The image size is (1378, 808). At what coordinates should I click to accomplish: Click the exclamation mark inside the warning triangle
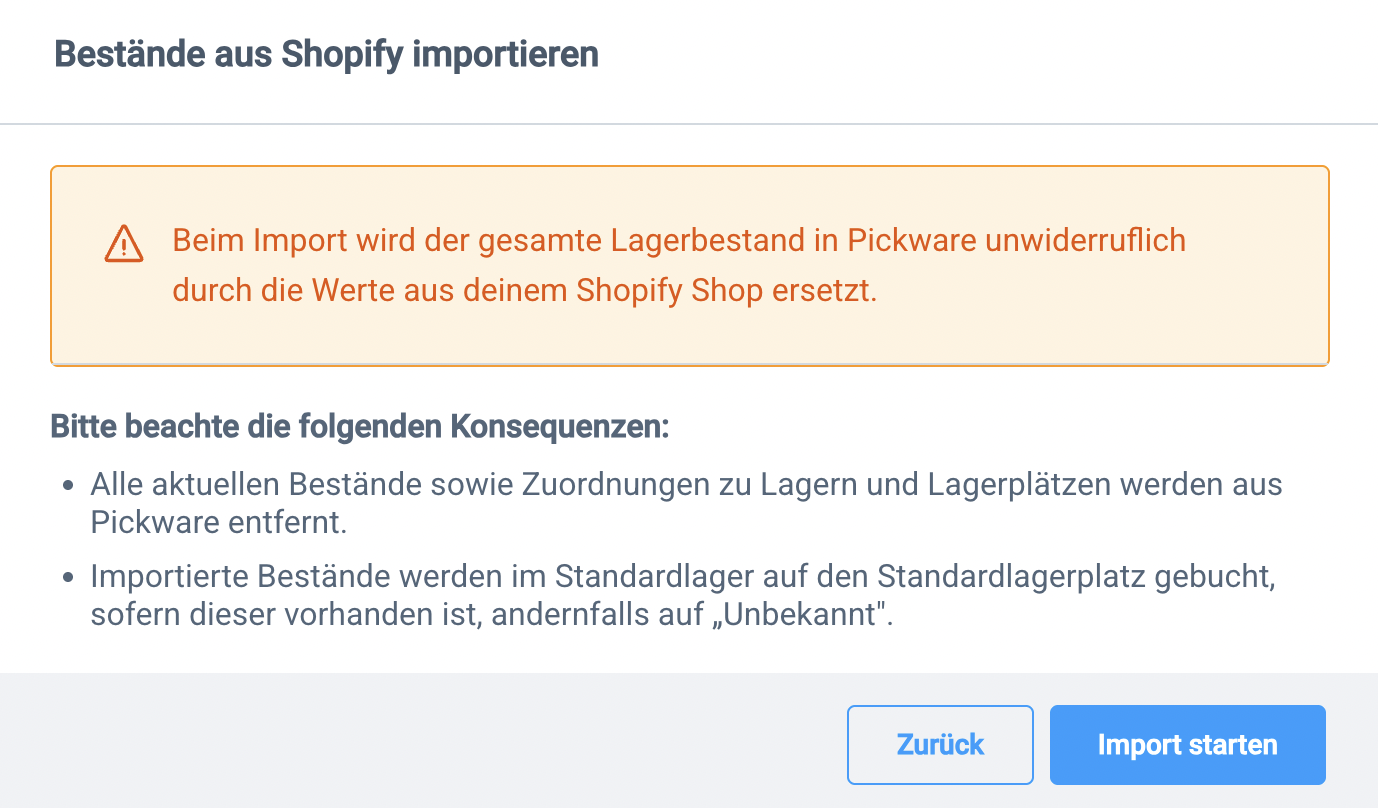click(123, 246)
